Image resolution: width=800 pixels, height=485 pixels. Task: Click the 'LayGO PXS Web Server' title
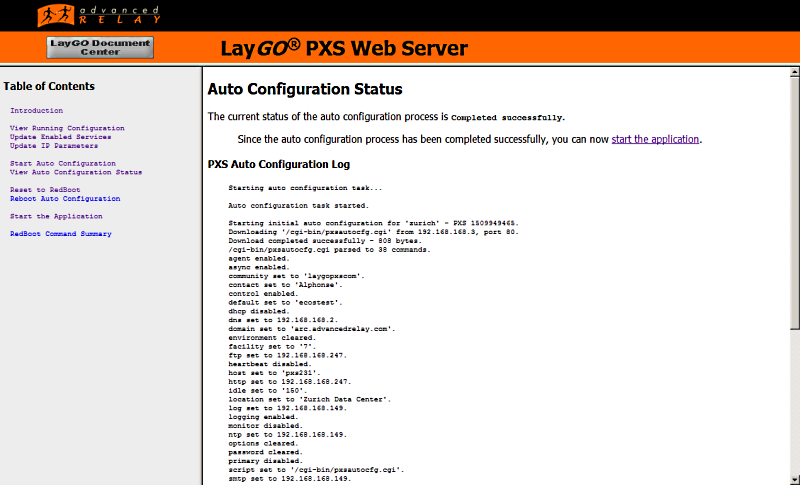344,48
